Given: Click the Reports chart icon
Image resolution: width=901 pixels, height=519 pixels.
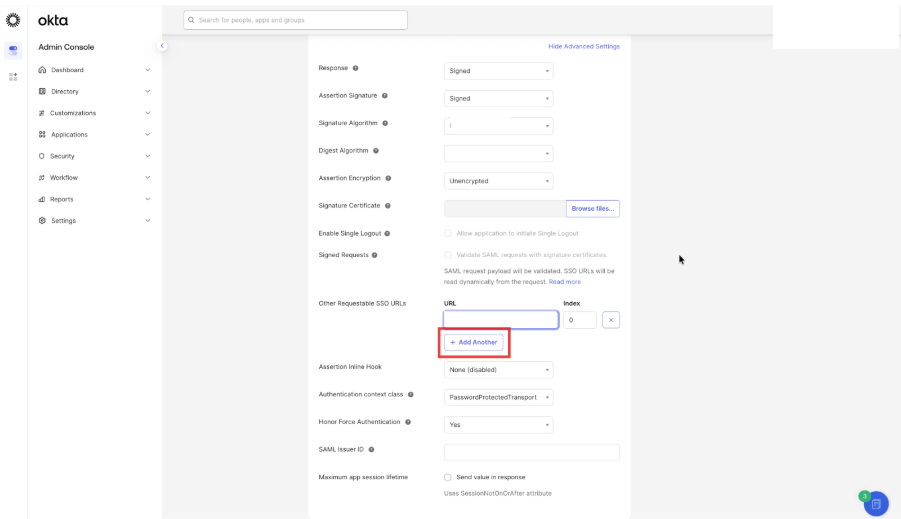Looking at the screenshot, I should 41,199.
